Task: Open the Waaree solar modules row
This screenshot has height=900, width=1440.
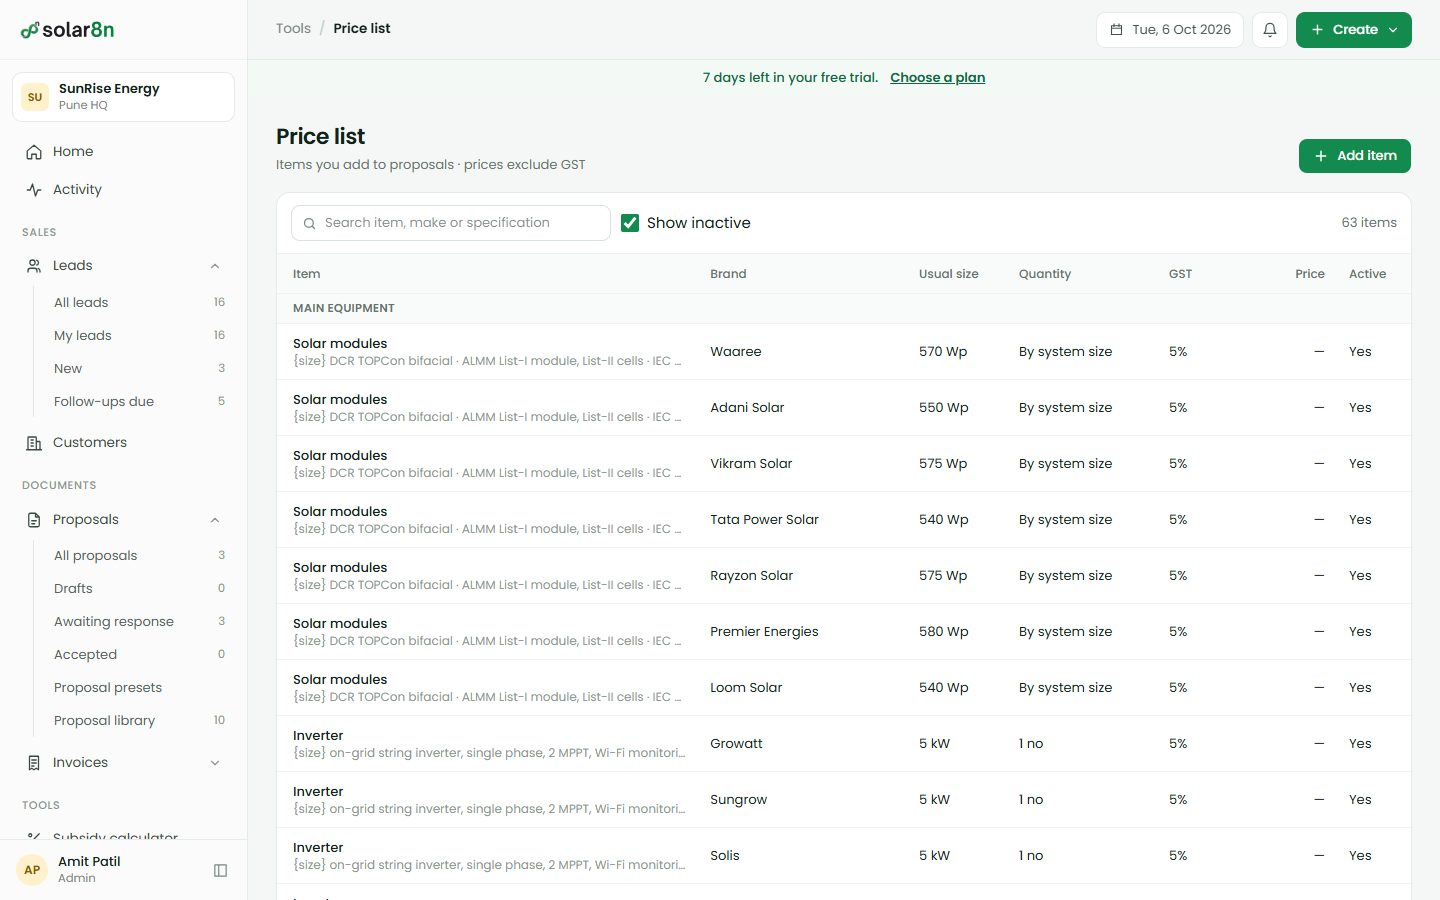Action: point(844,352)
